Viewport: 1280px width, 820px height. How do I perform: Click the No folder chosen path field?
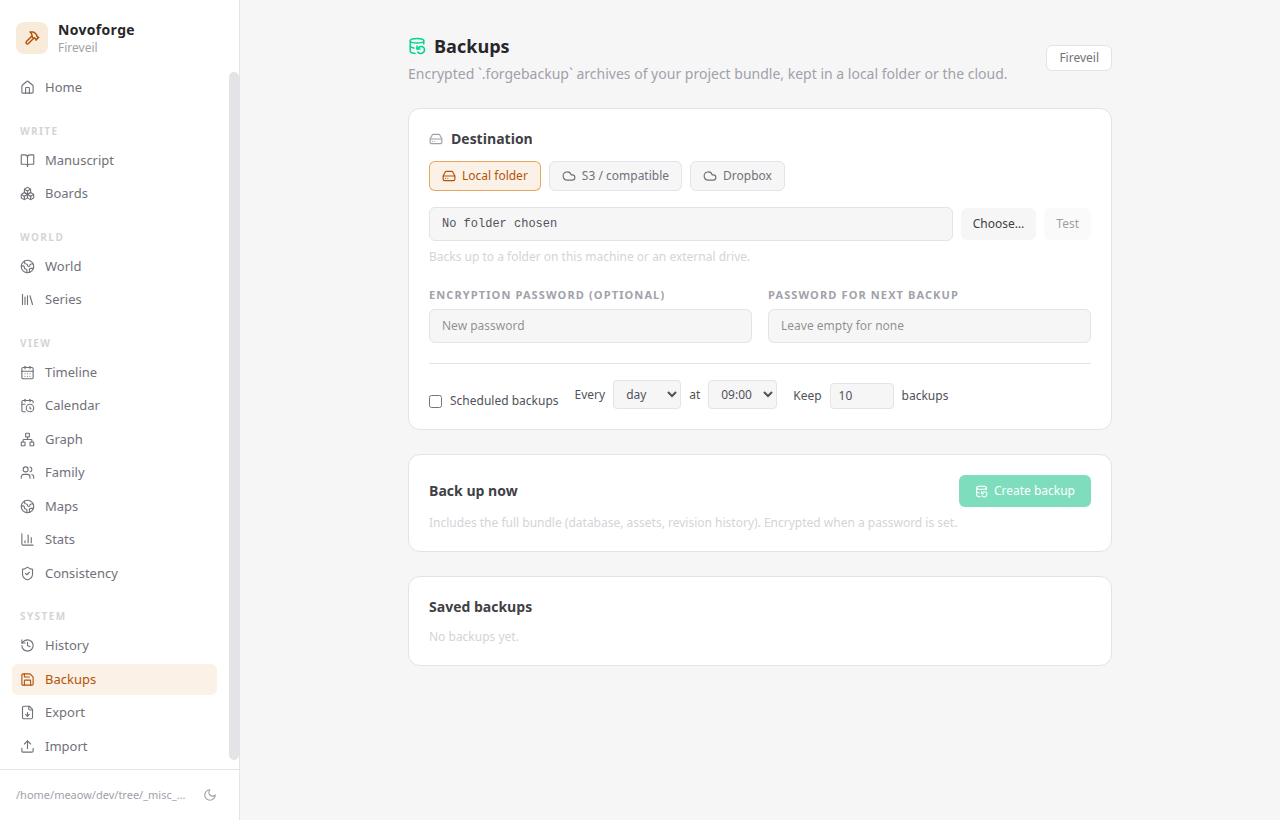(691, 224)
